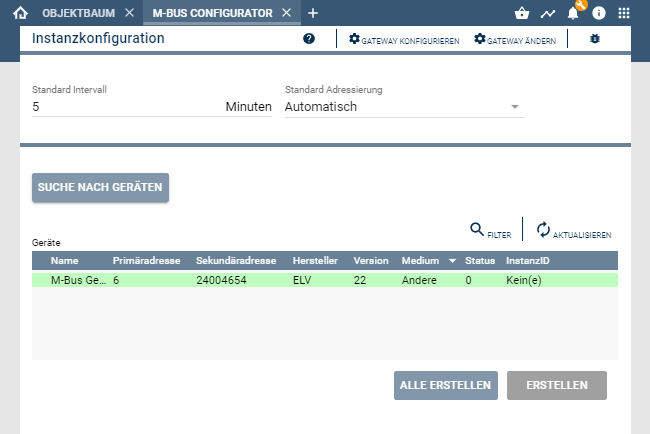Open the store basket icon

[x=521, y=13]
